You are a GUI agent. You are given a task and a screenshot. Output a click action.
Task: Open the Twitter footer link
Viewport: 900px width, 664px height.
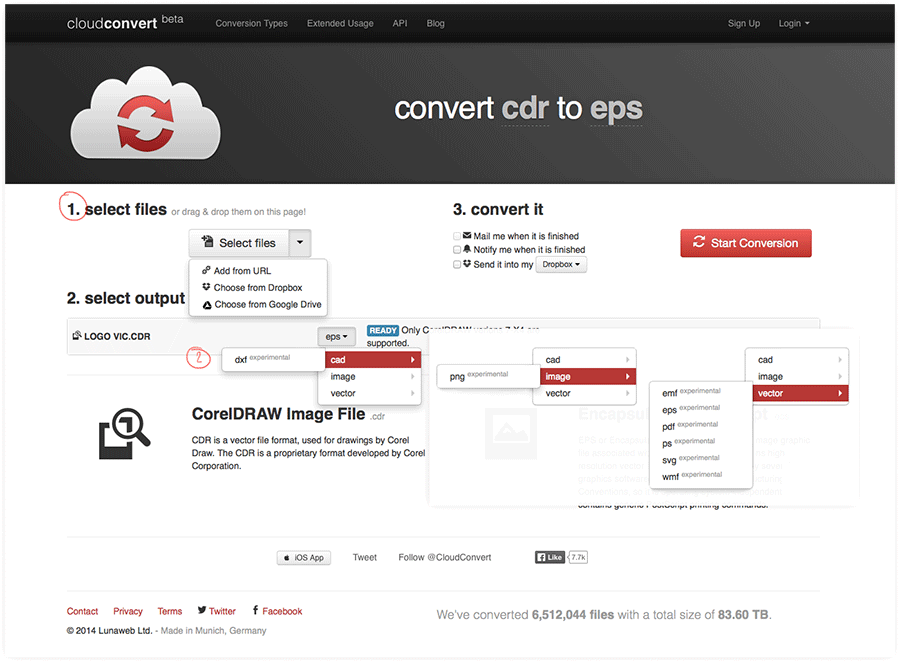[216, 611]
